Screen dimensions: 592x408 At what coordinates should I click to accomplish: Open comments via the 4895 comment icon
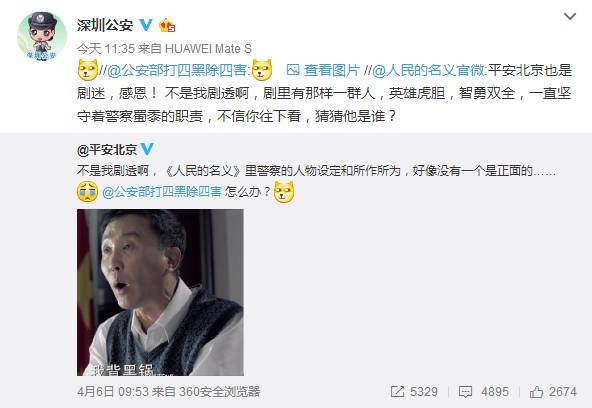[x=484, y=392]
